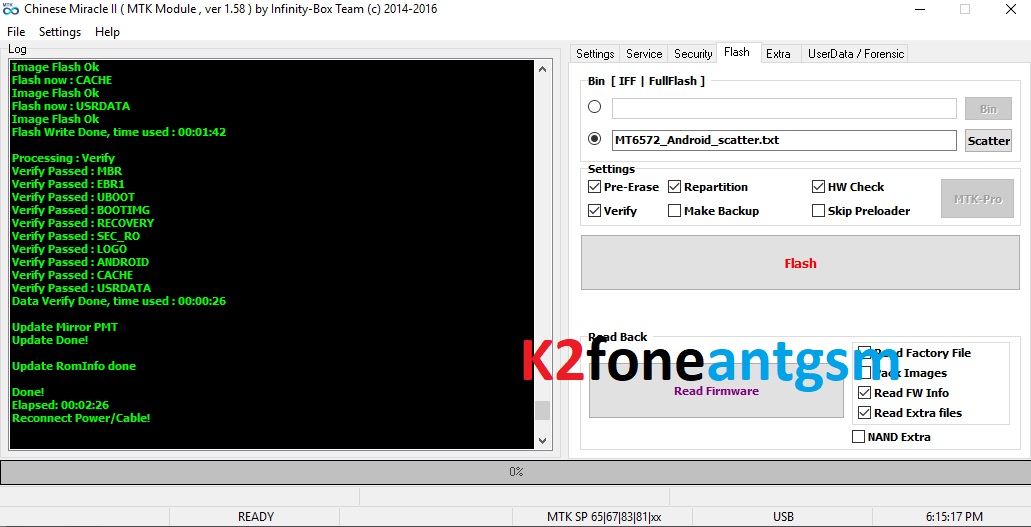Click the 'Processing : Verify' log line
This screenshot has width=1031, height=527.
pos(63,158)
